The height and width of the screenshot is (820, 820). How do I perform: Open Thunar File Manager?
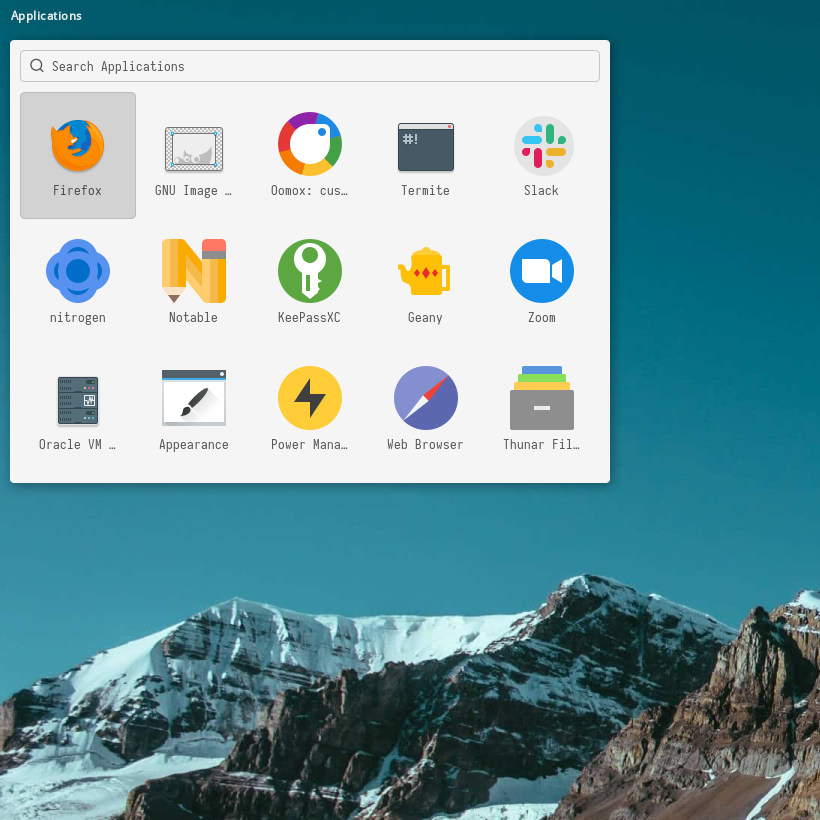(x=542, y=398)
